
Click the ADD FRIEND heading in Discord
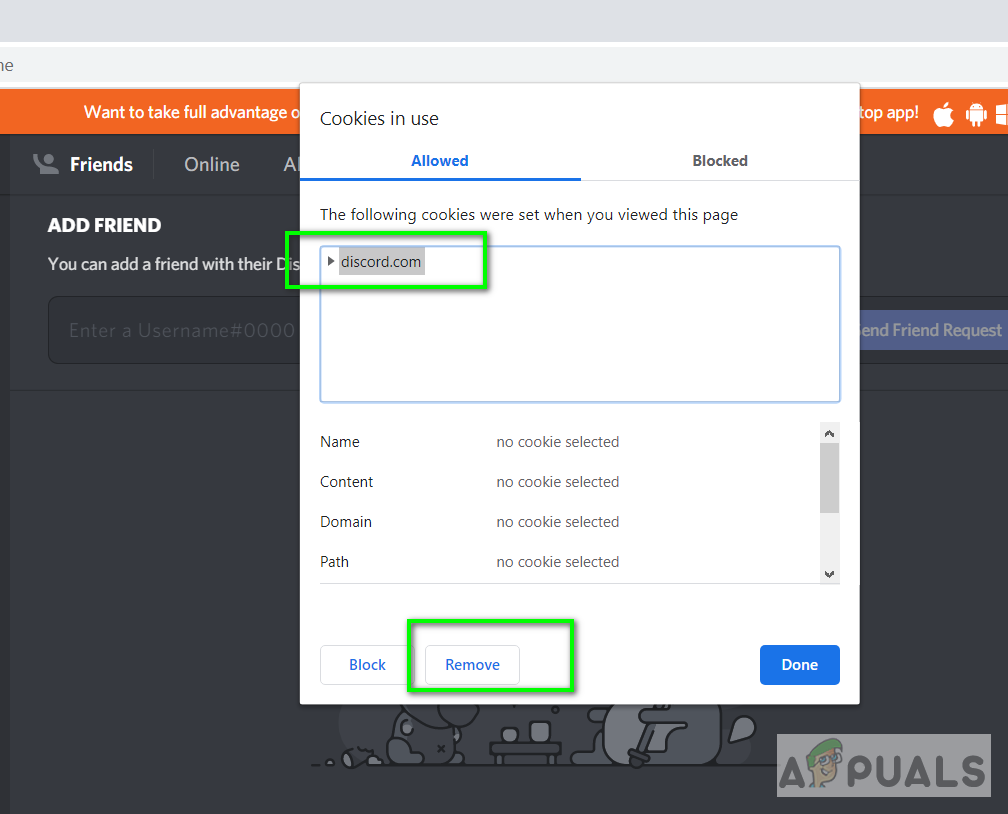104,225
